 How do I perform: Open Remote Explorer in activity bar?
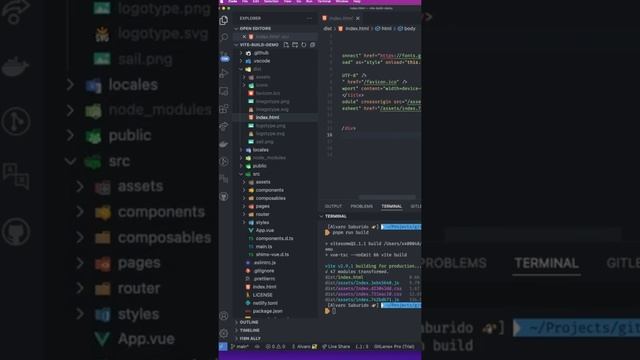point(224,91)
